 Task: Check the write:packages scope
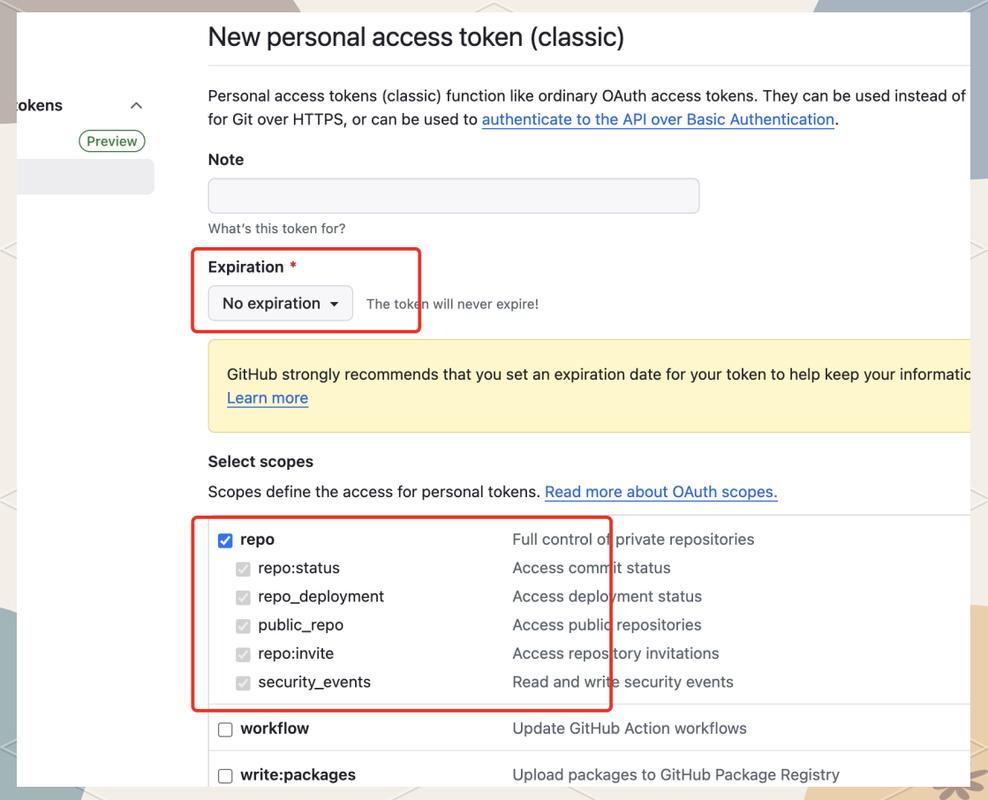[225, 774]
